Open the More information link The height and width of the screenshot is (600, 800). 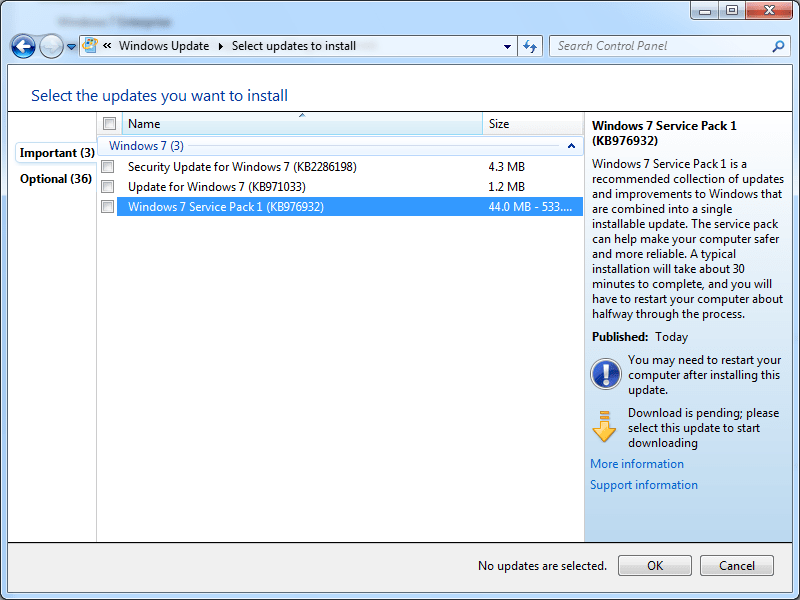point(636,463)
